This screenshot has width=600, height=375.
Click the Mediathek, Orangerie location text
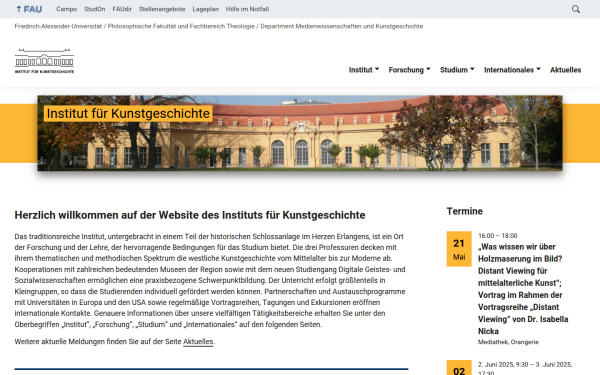[x=508, y=342]
